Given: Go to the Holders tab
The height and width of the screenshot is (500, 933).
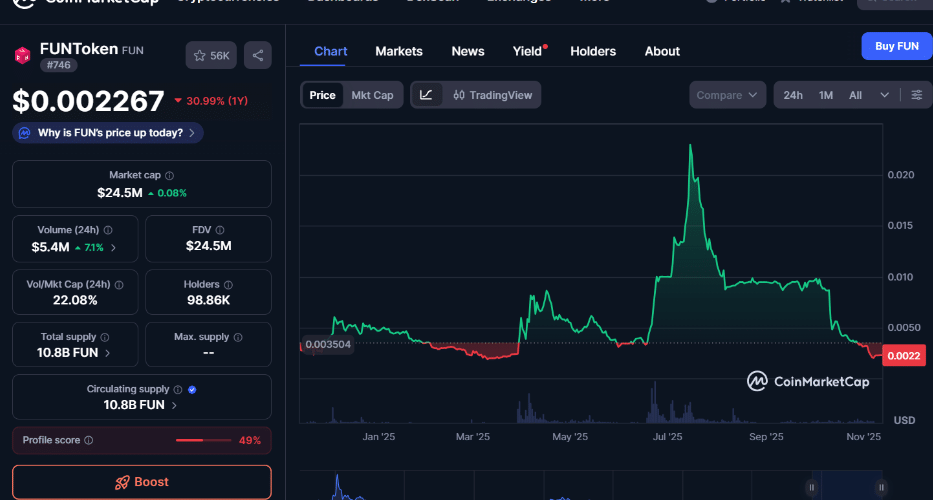Looking at the screenshot, I should click(593, 51).
